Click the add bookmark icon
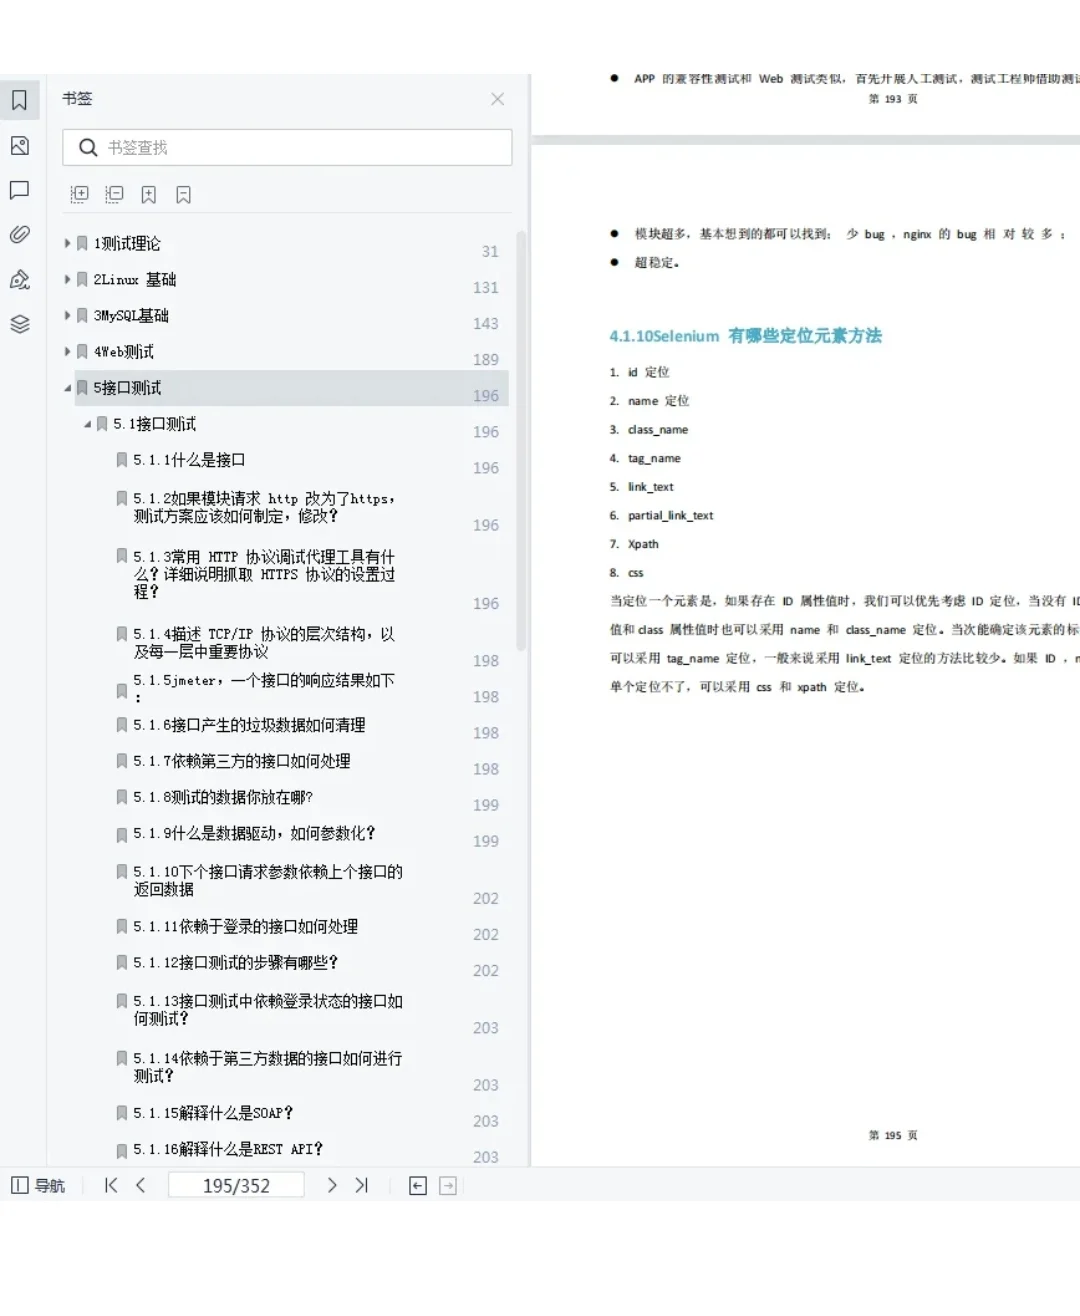Image resolution: width=1080 pixels, height=1316 pixels. 149,194
